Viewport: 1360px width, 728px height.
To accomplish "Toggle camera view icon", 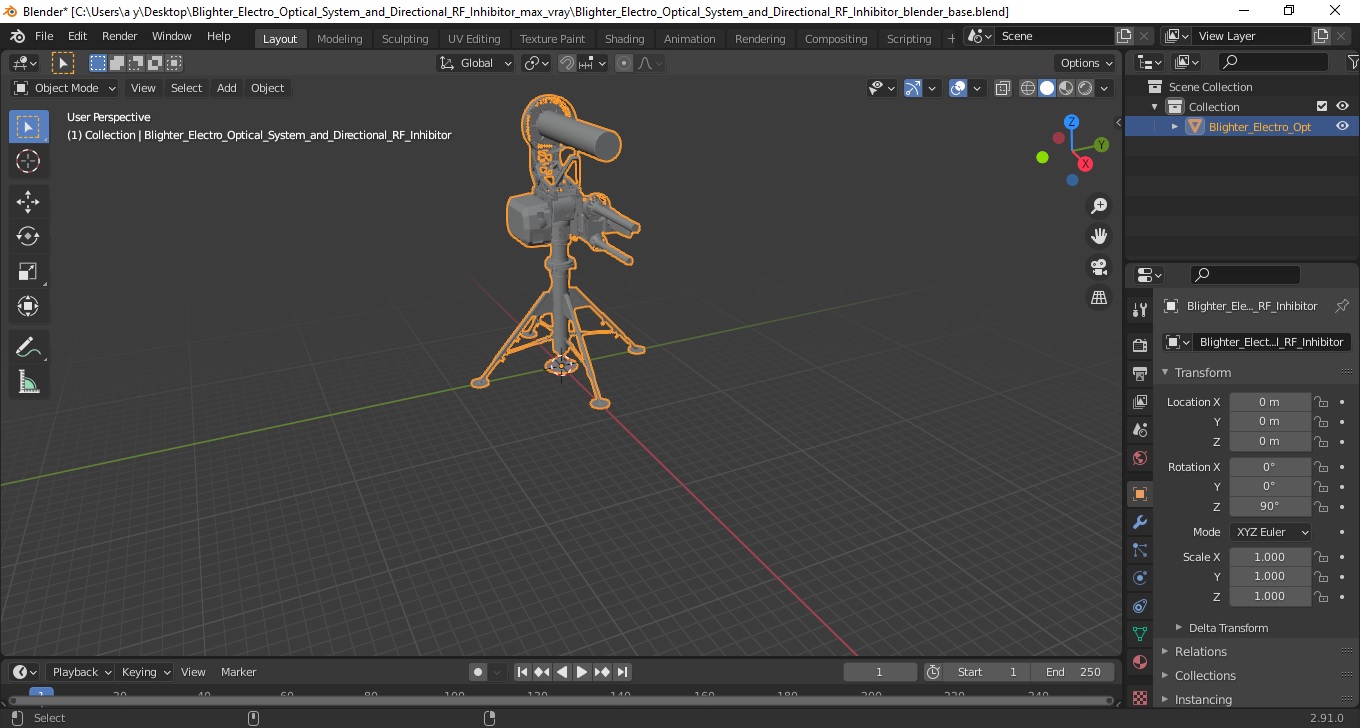I will coord(1099,267).
